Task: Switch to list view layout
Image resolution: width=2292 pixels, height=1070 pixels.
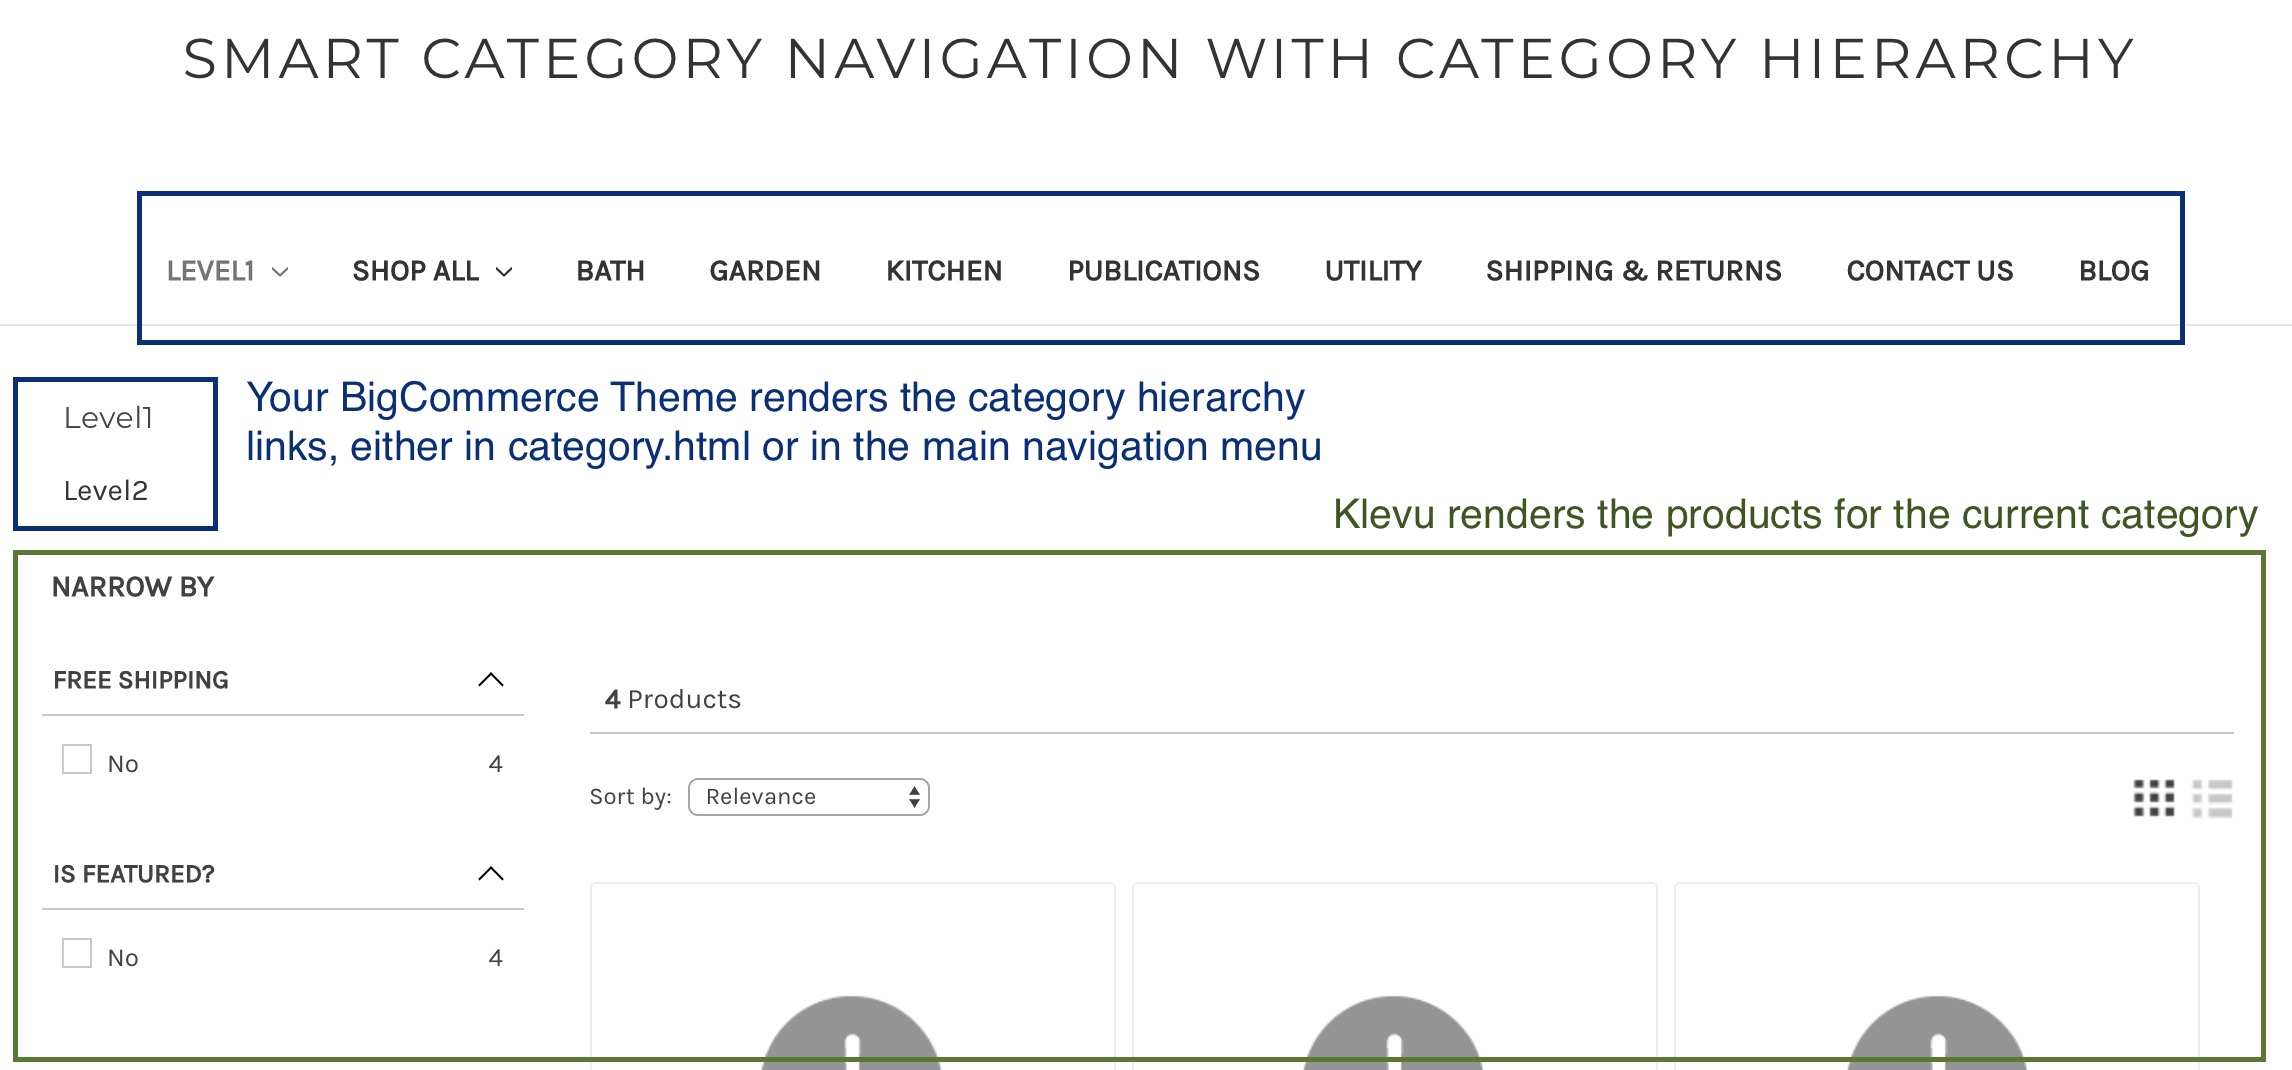Action: [x=2212, y=798]
